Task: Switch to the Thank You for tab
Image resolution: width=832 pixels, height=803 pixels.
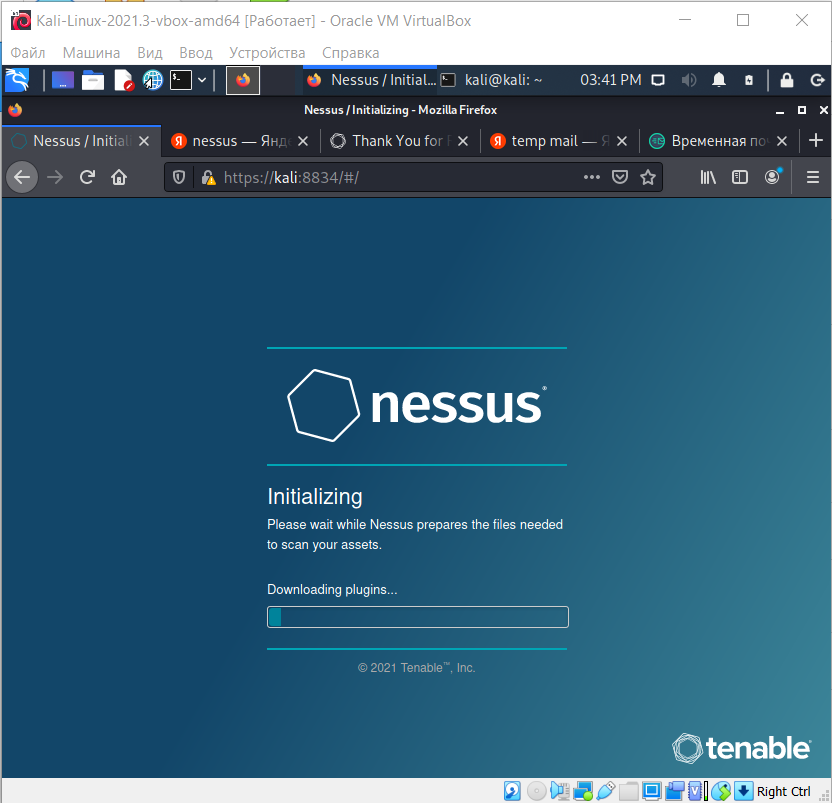Action: tap(400, 141)
